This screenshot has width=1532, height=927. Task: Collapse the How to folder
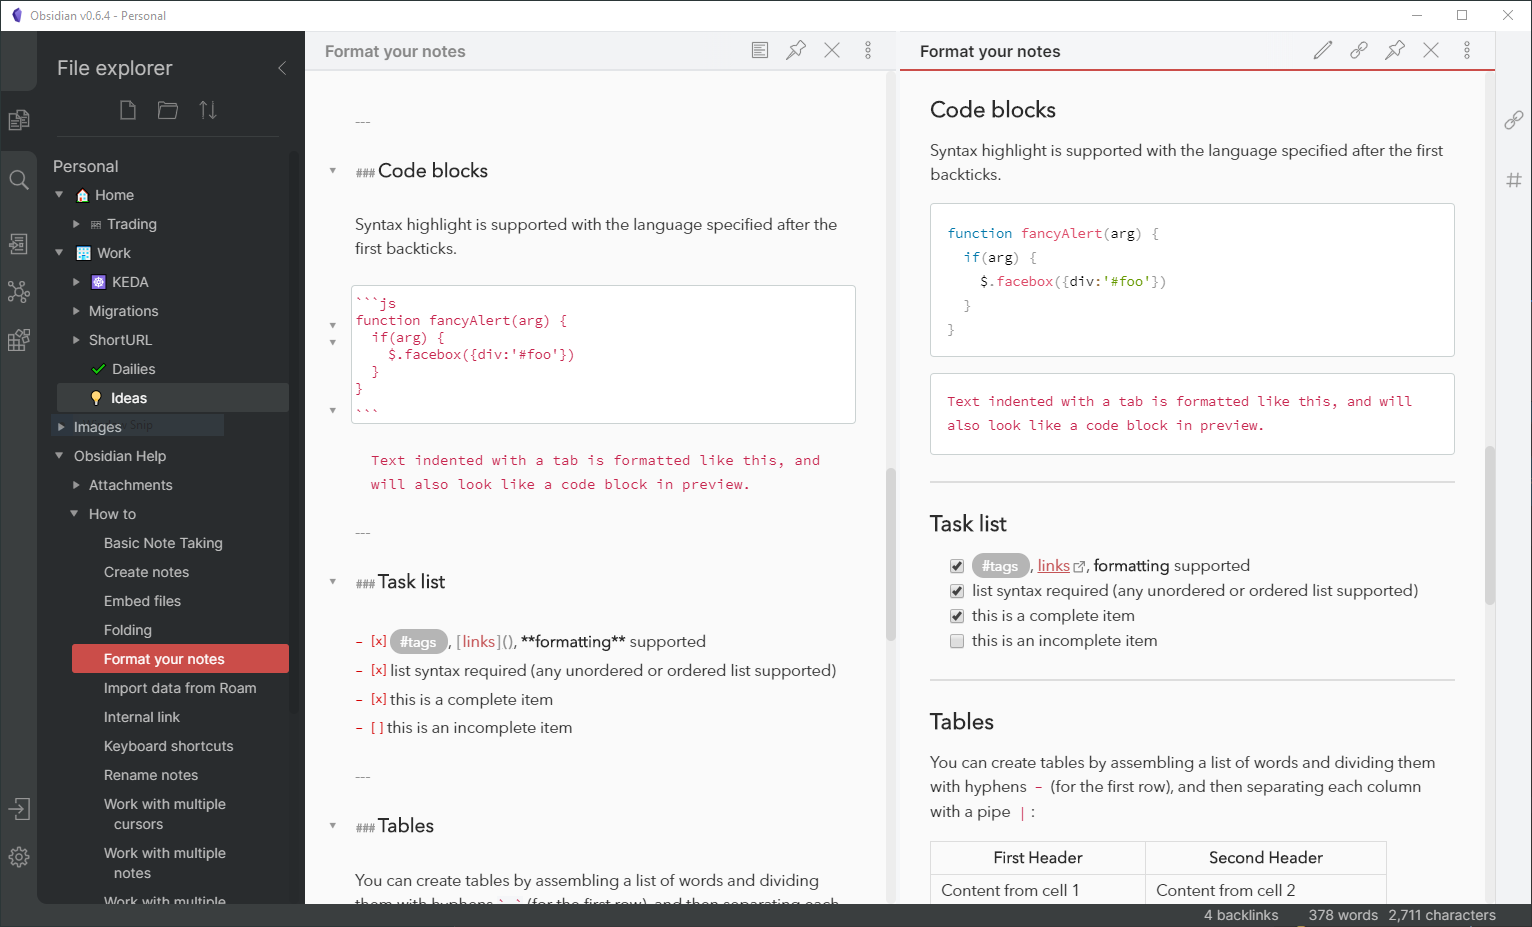click(74, 514)
